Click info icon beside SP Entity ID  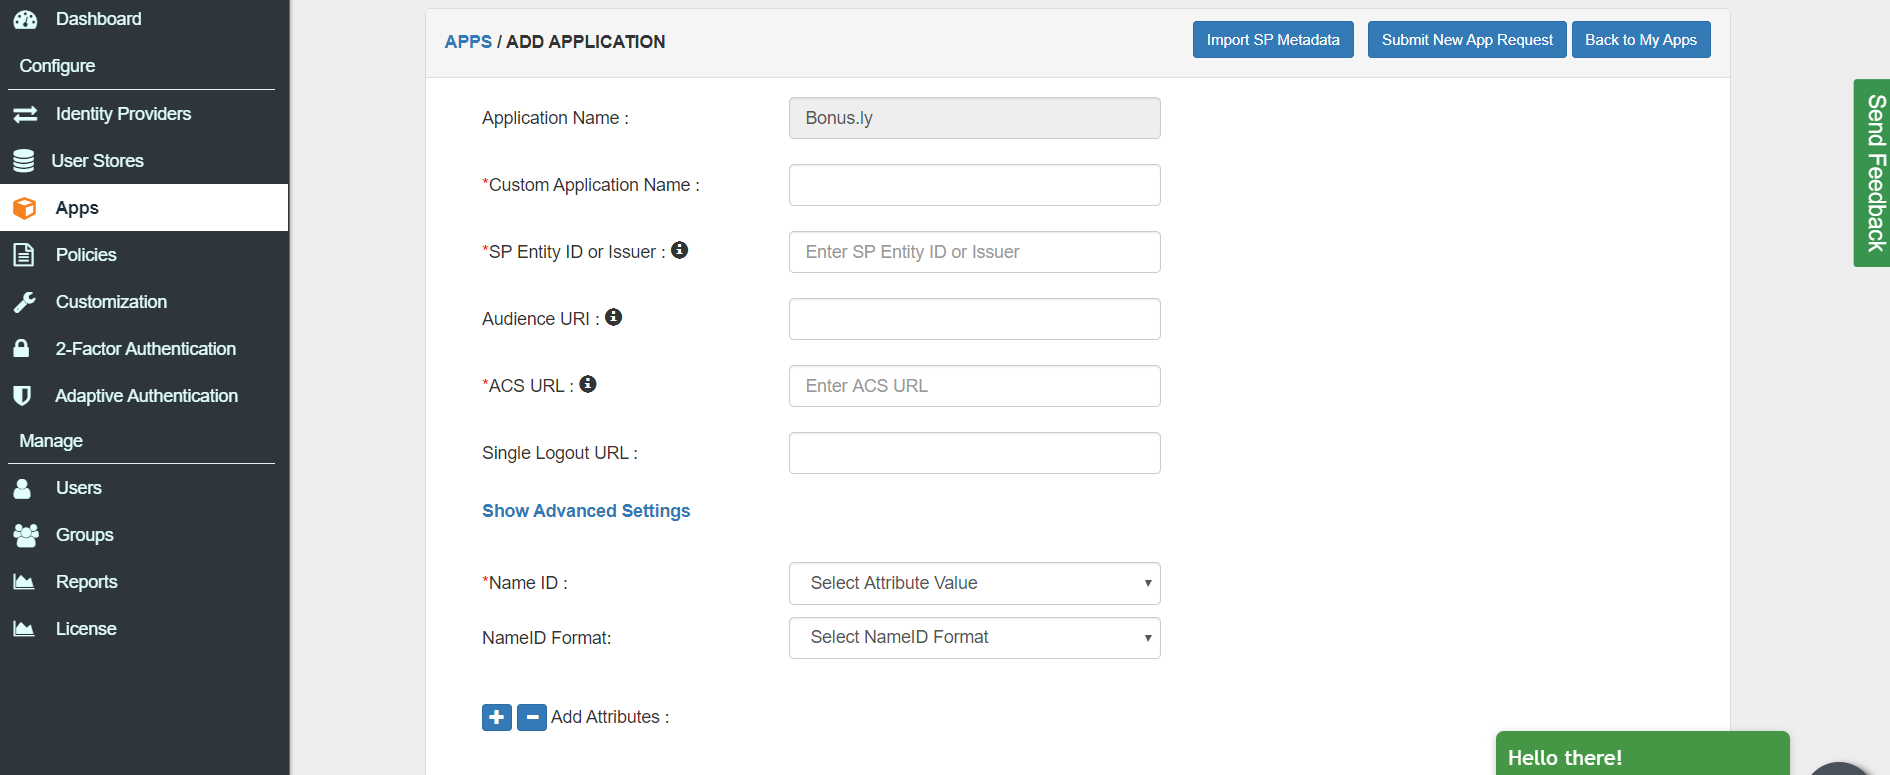(680, 250)
